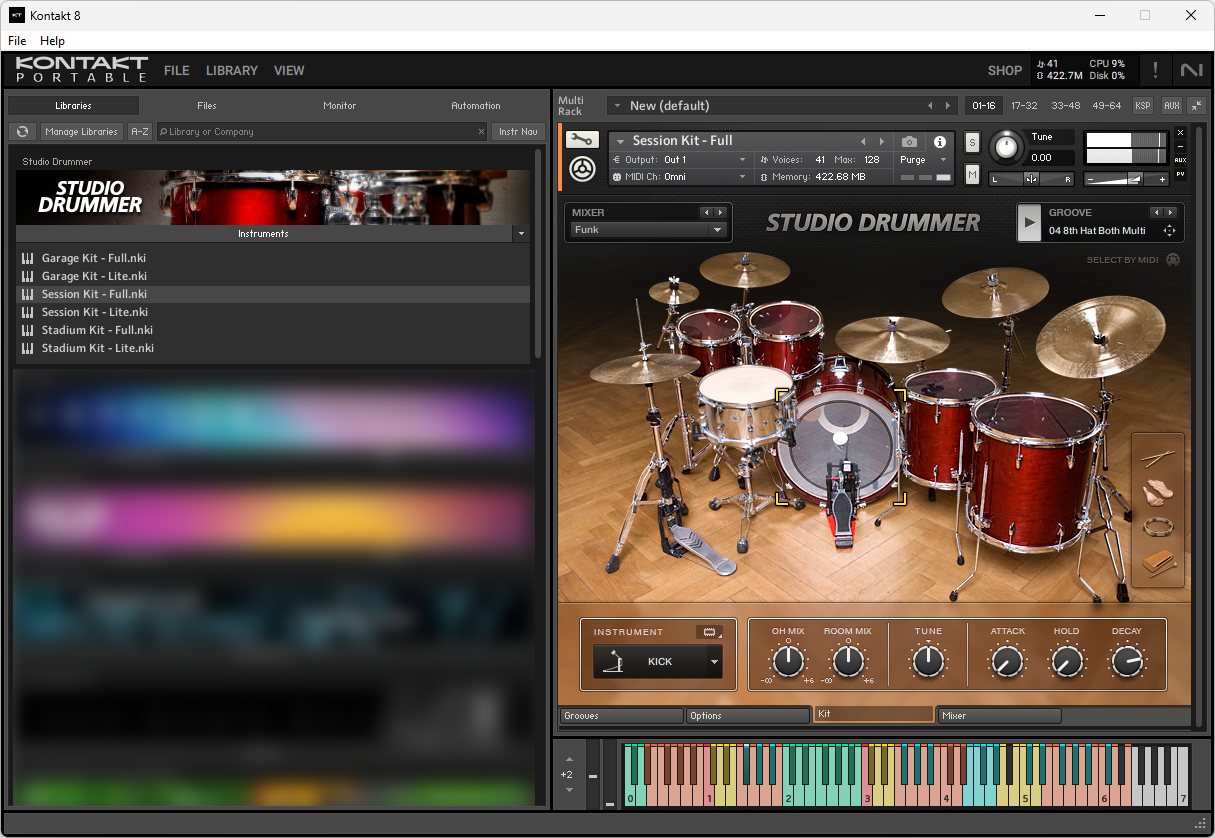Expand the Instruments dropdown arrow under library banner
The image size is (1215, 838).
tap(520, 234)
